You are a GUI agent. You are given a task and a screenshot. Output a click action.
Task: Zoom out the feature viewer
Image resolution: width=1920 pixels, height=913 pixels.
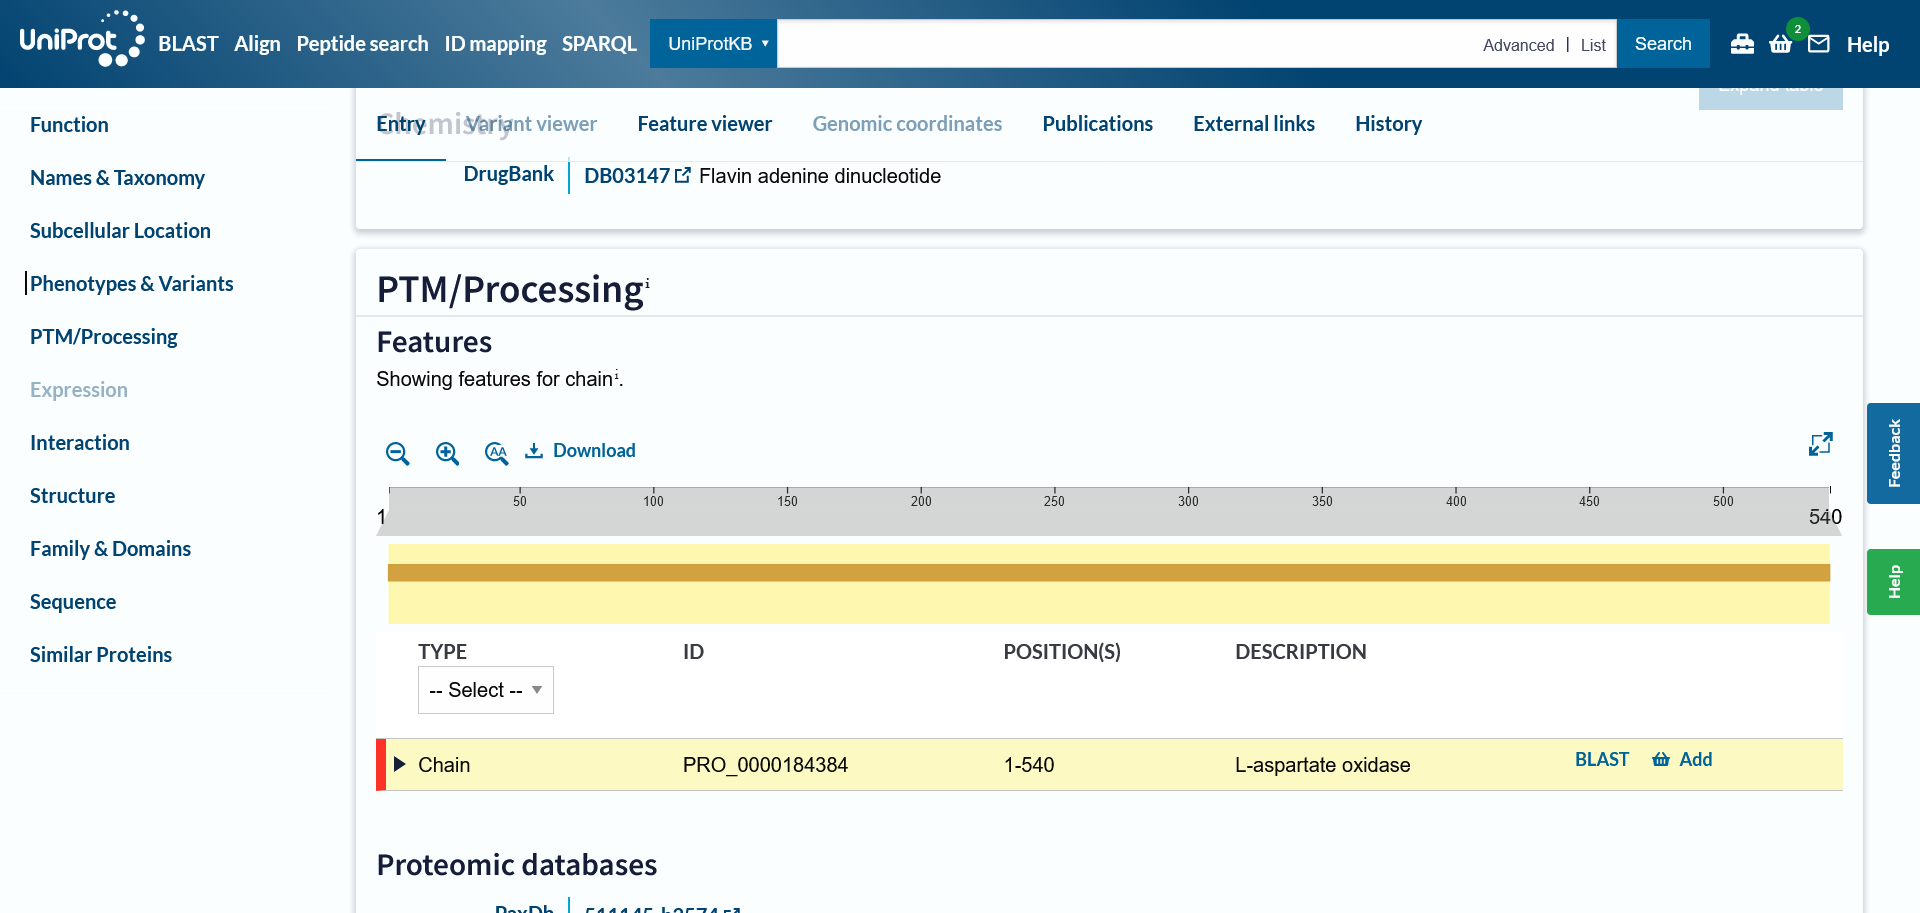tap(397, 453)
